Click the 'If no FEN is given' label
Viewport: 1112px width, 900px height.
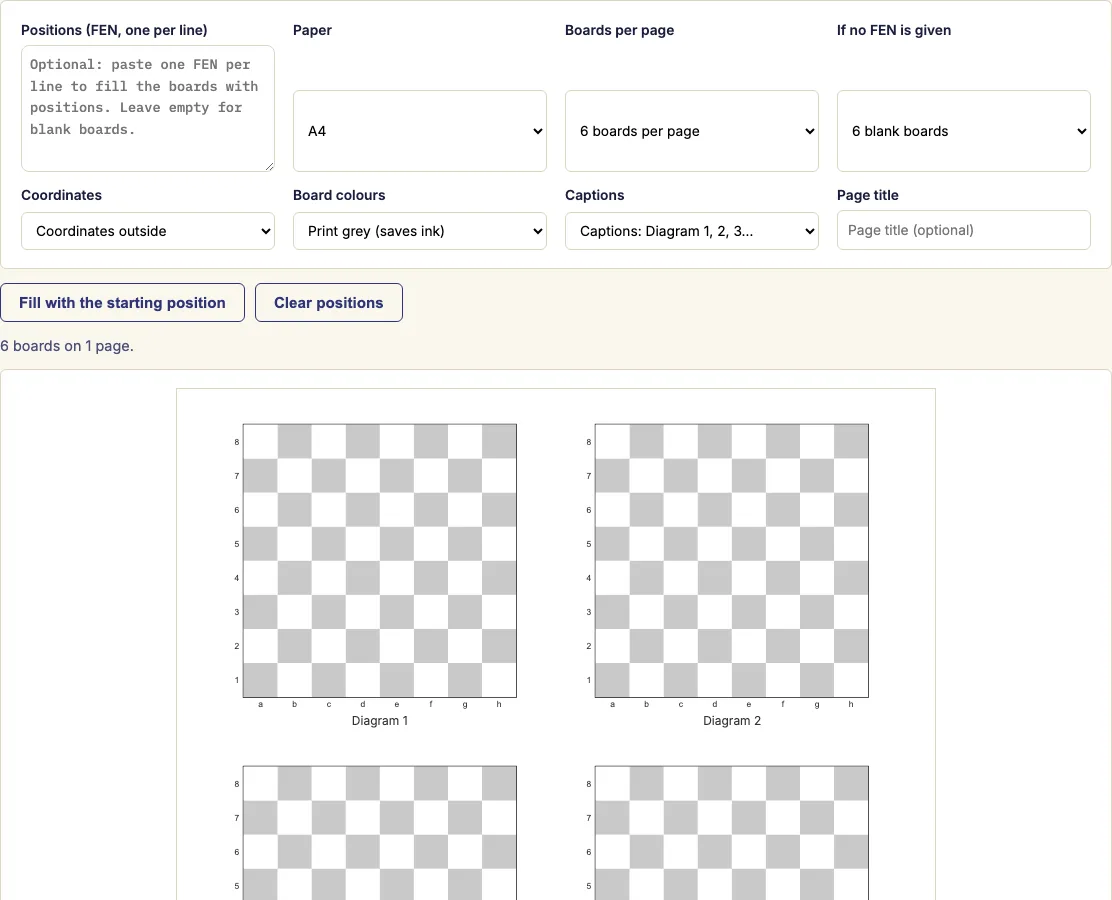click(894, 30)
